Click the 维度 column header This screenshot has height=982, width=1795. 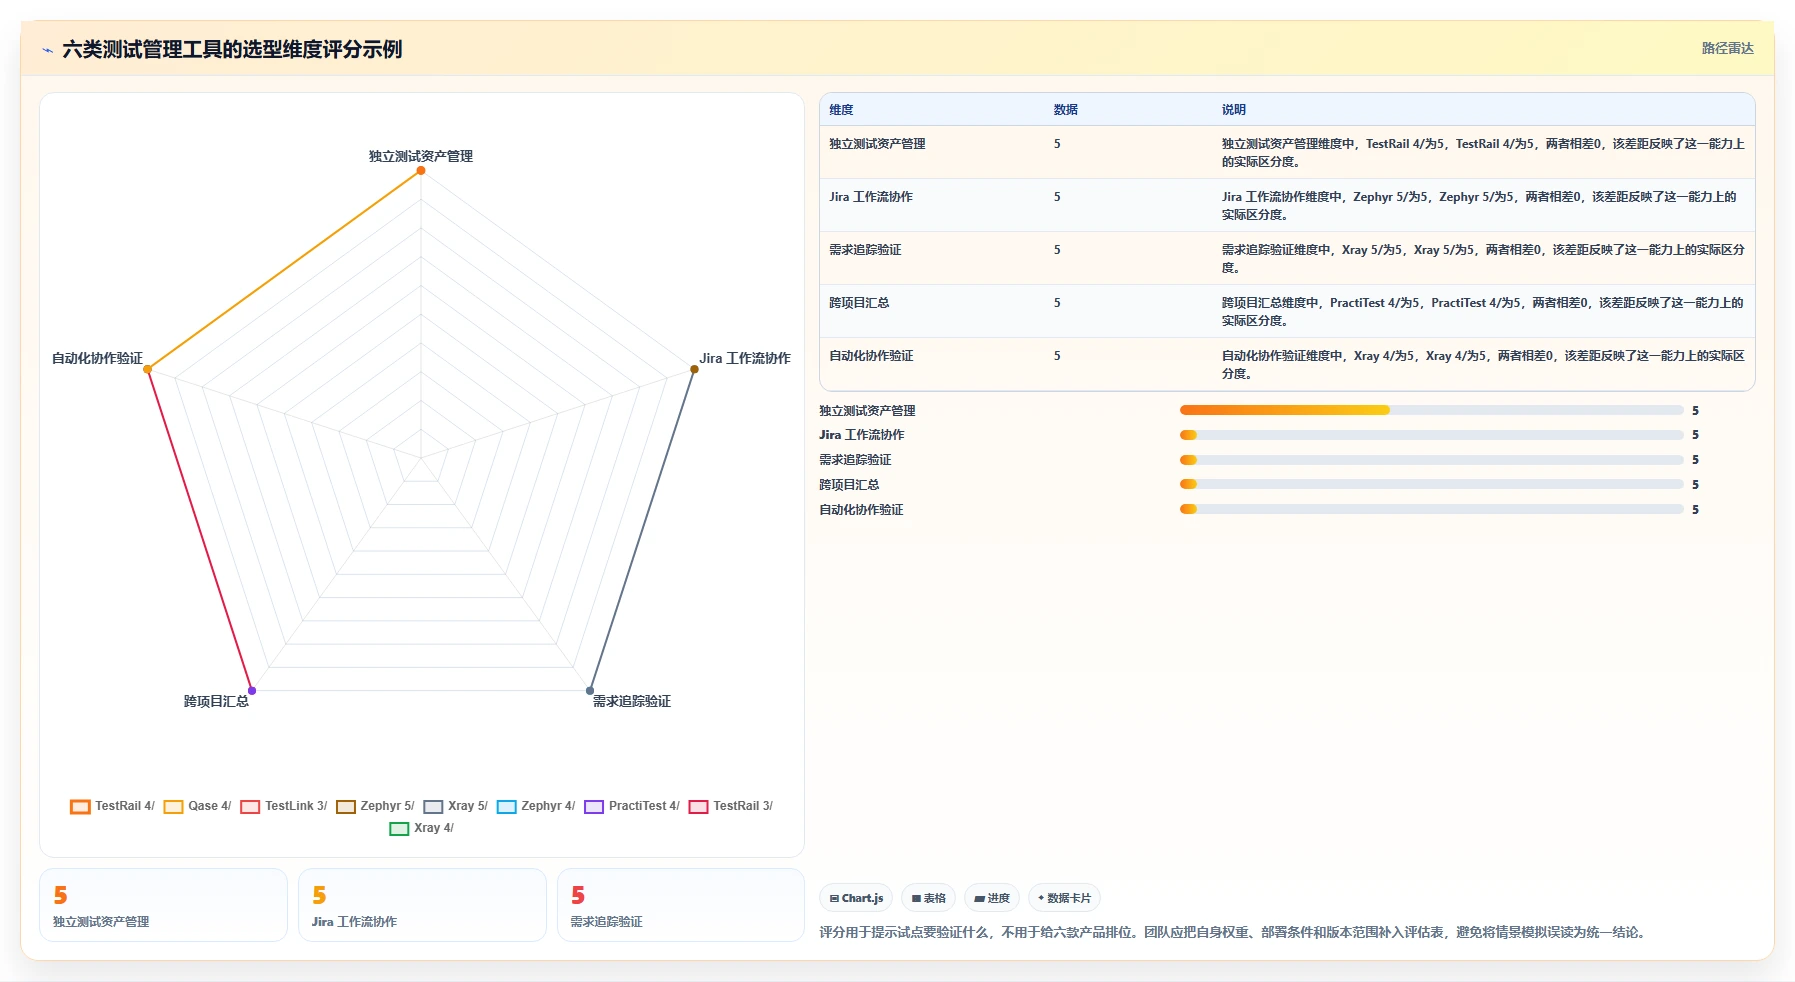(x=841, y=110)
